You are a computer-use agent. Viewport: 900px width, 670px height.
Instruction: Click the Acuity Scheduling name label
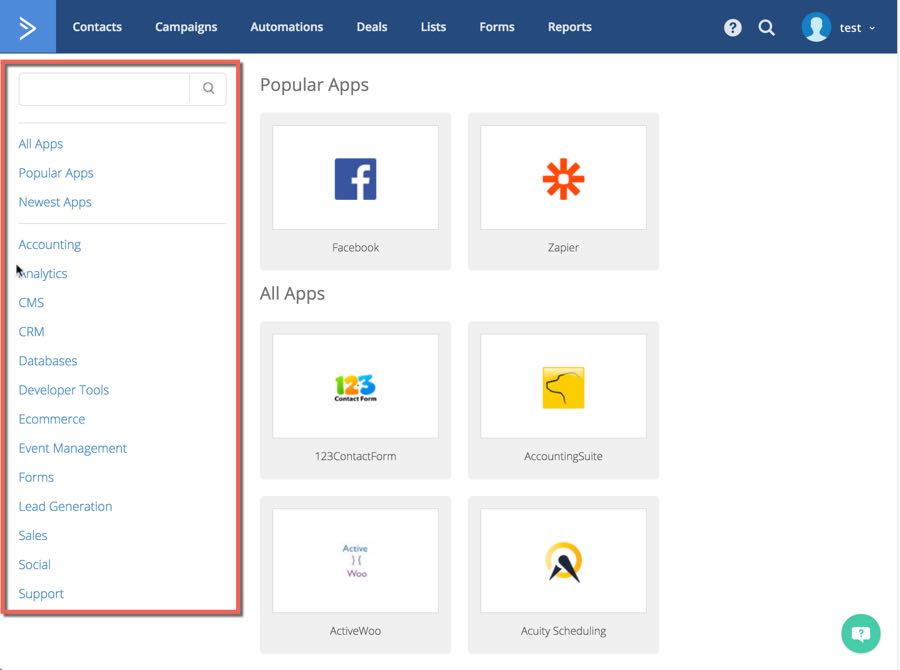[563, 631]
